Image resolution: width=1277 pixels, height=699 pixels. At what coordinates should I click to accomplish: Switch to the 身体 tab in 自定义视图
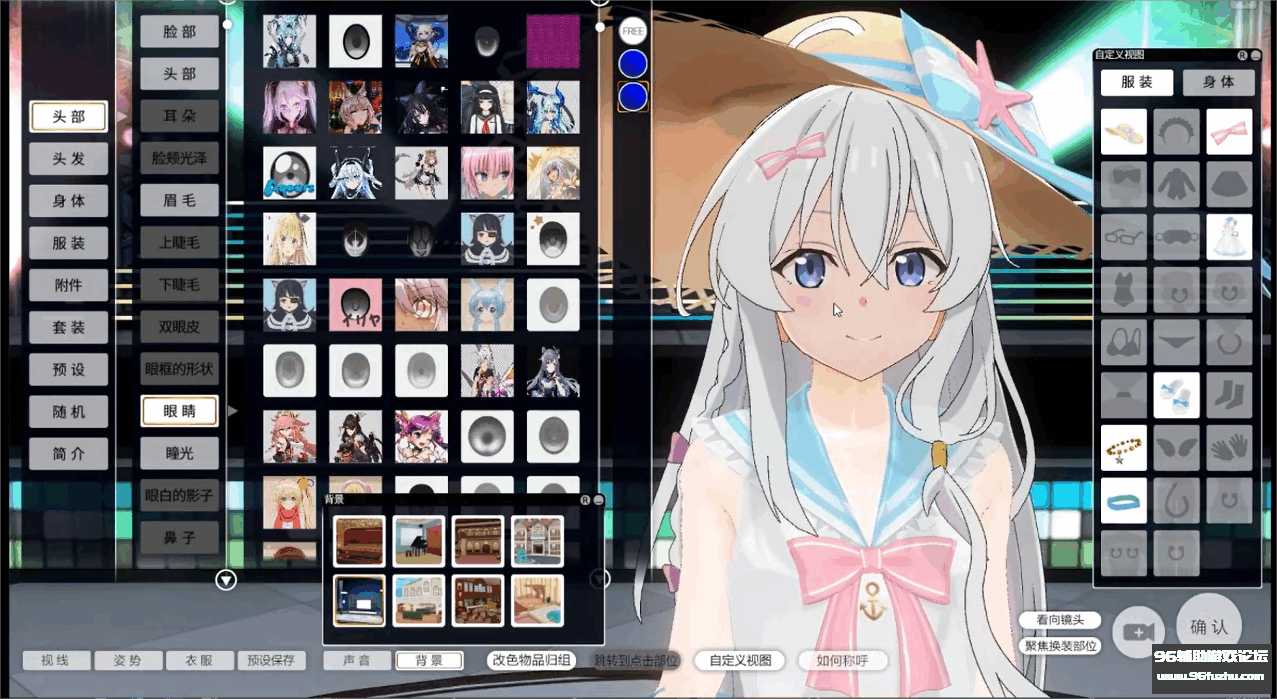(1217, 82)
